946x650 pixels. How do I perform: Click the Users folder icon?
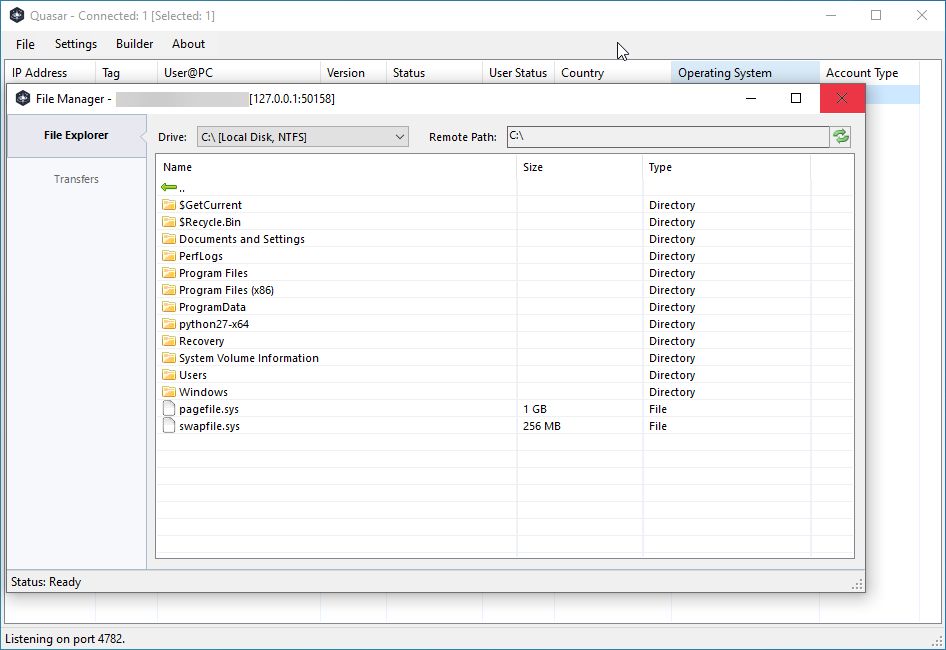tap(169, 374)
